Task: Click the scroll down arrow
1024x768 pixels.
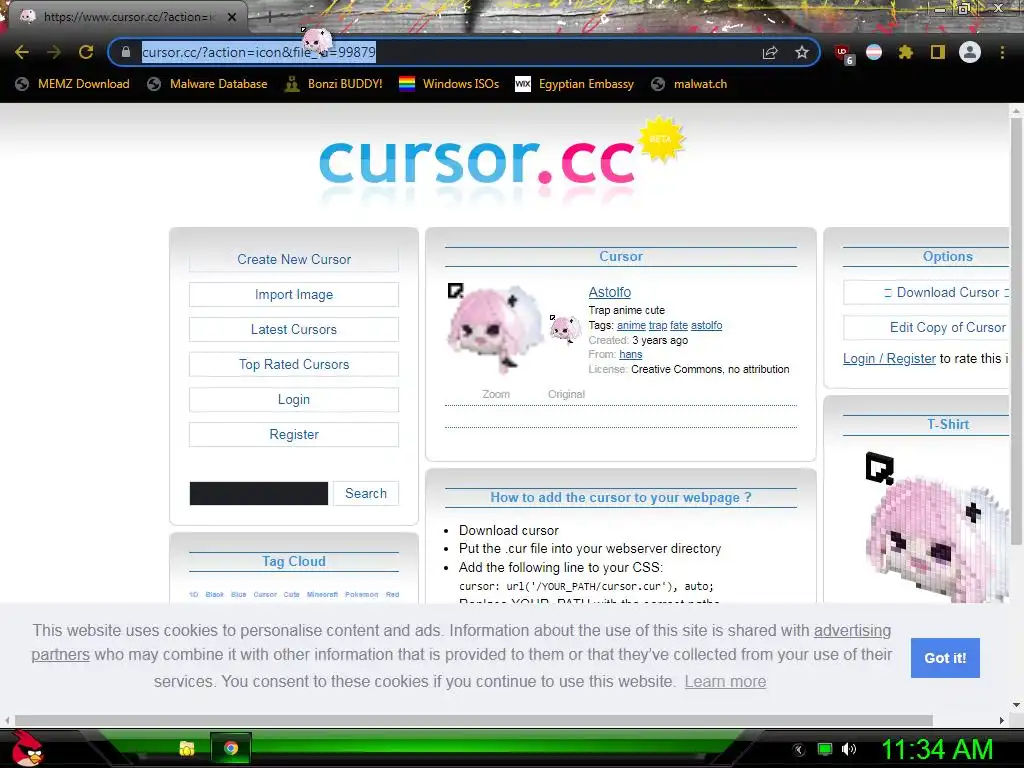Action: 1016,705
